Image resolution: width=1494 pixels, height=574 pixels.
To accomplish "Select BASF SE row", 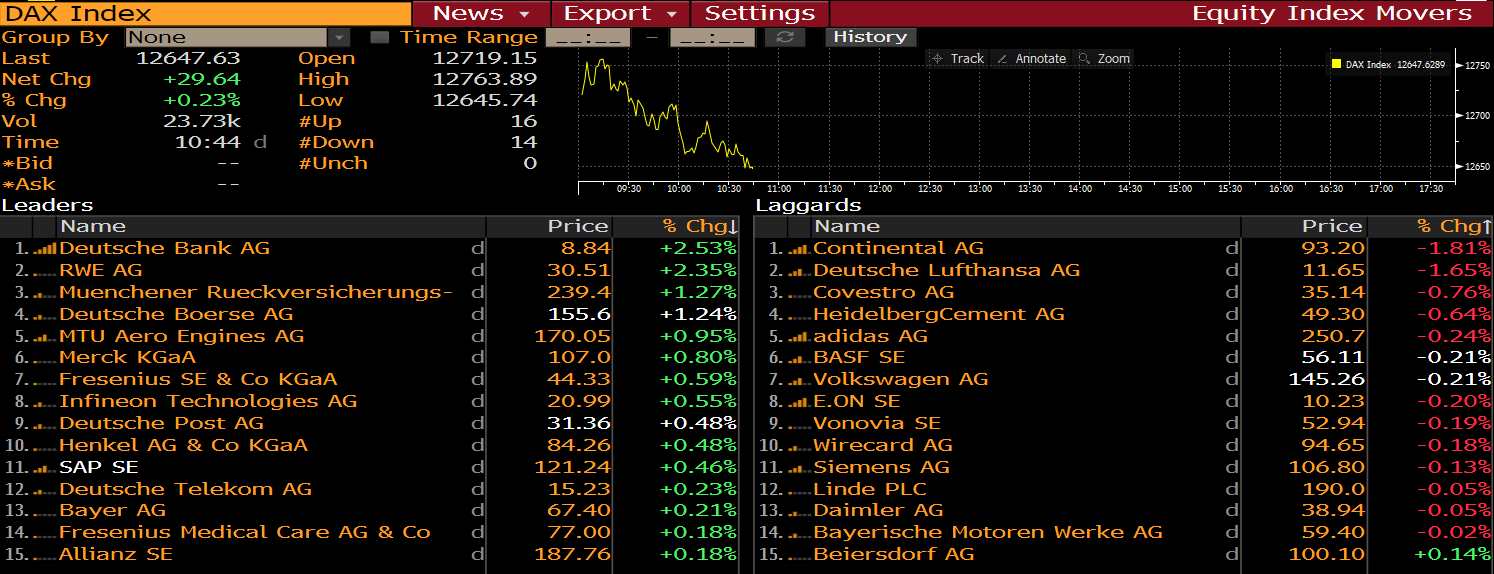I will (1124, 357).
